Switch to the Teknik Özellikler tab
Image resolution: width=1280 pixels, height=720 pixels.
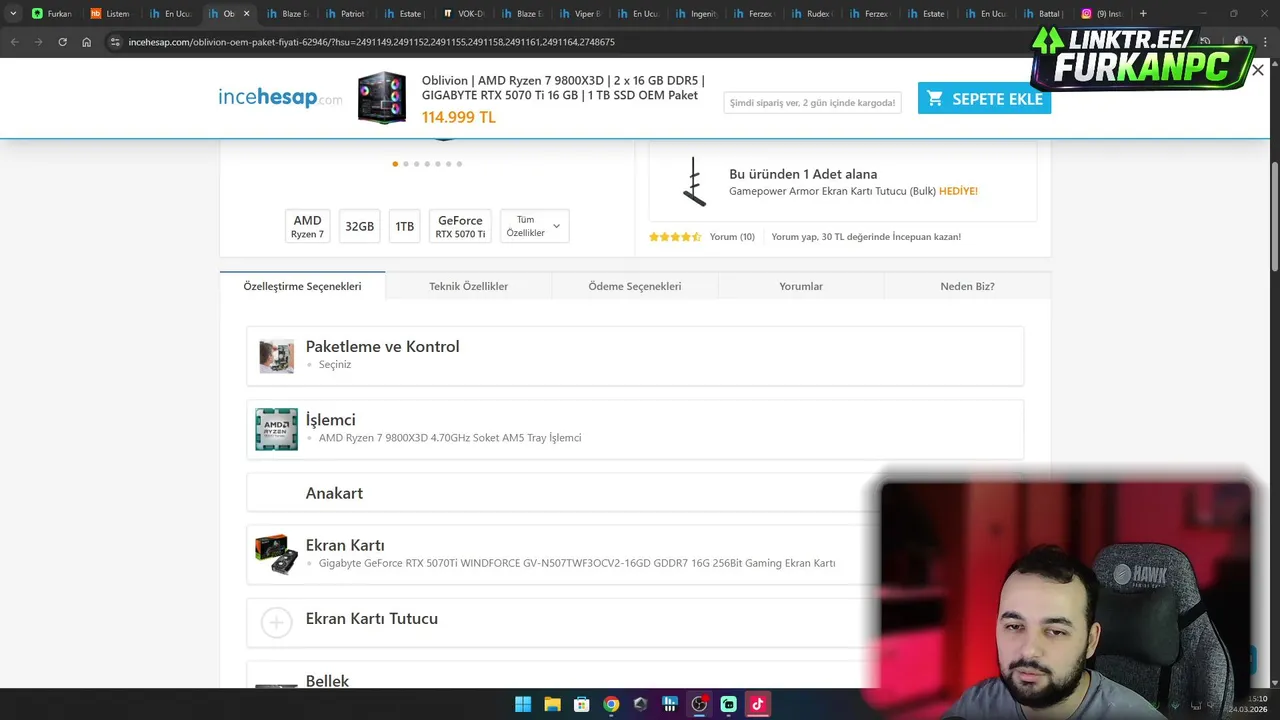468,286
